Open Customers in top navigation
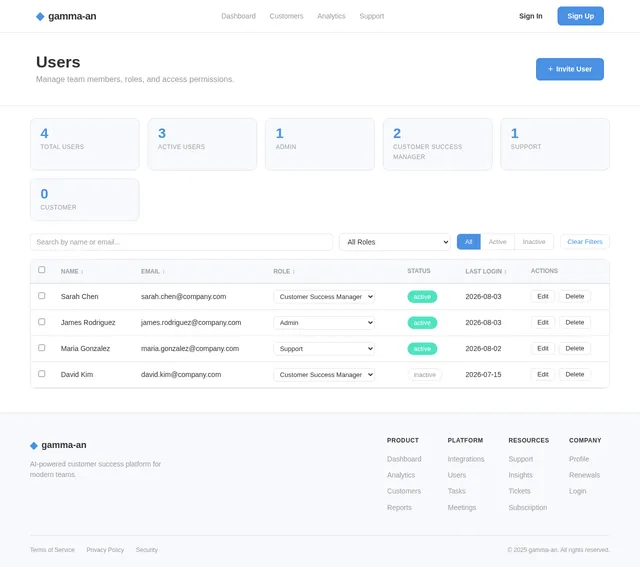 pos(286,16)
